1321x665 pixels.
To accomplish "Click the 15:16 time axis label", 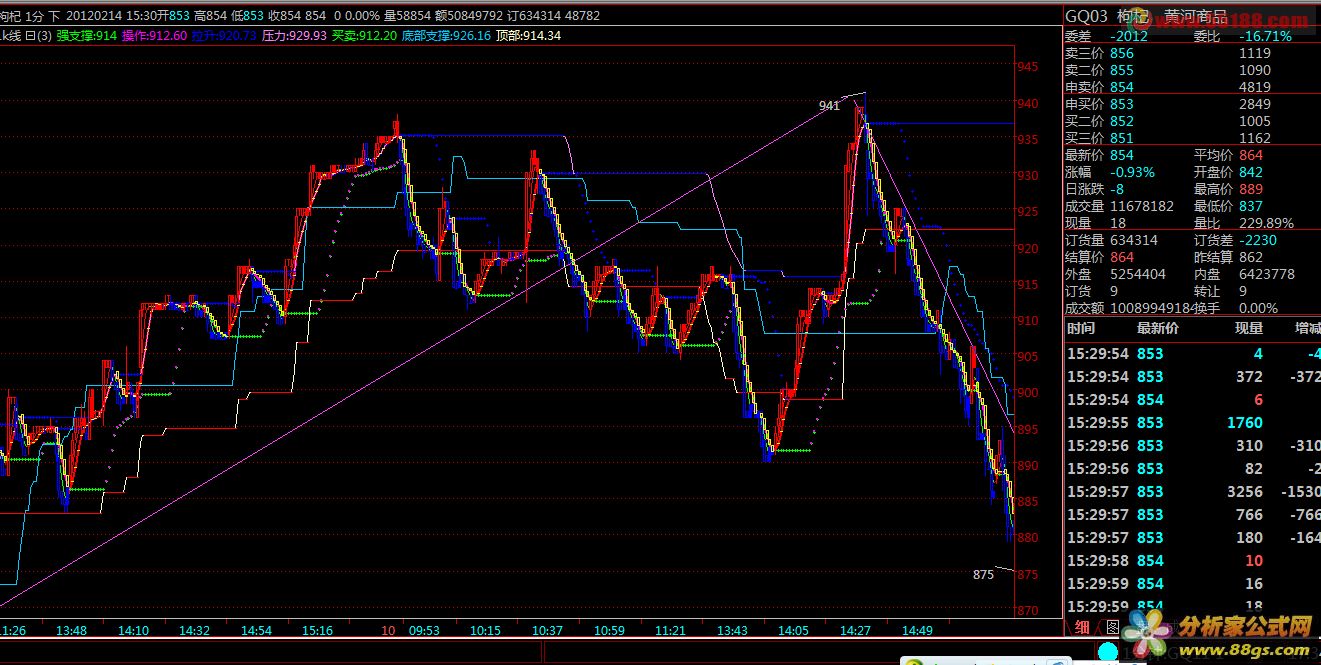I will point(317,631).
